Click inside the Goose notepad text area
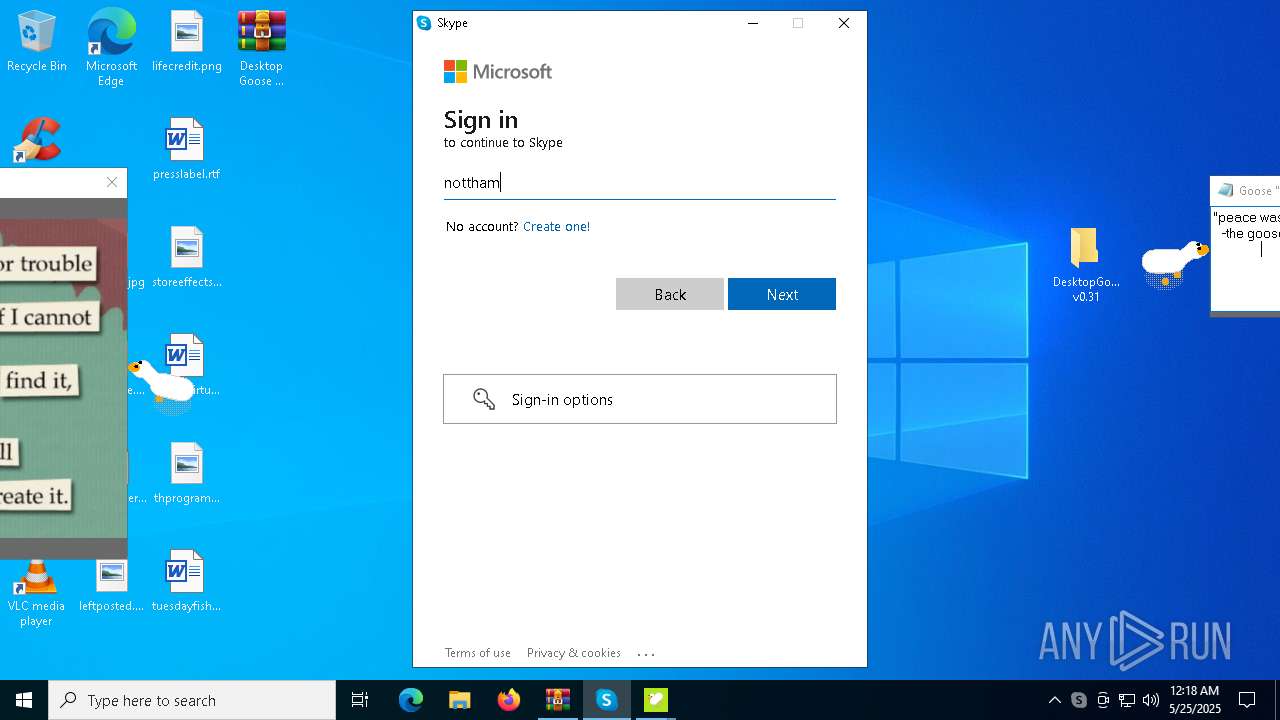This screenshot has height=720, width=1280. coord(1246,258)
